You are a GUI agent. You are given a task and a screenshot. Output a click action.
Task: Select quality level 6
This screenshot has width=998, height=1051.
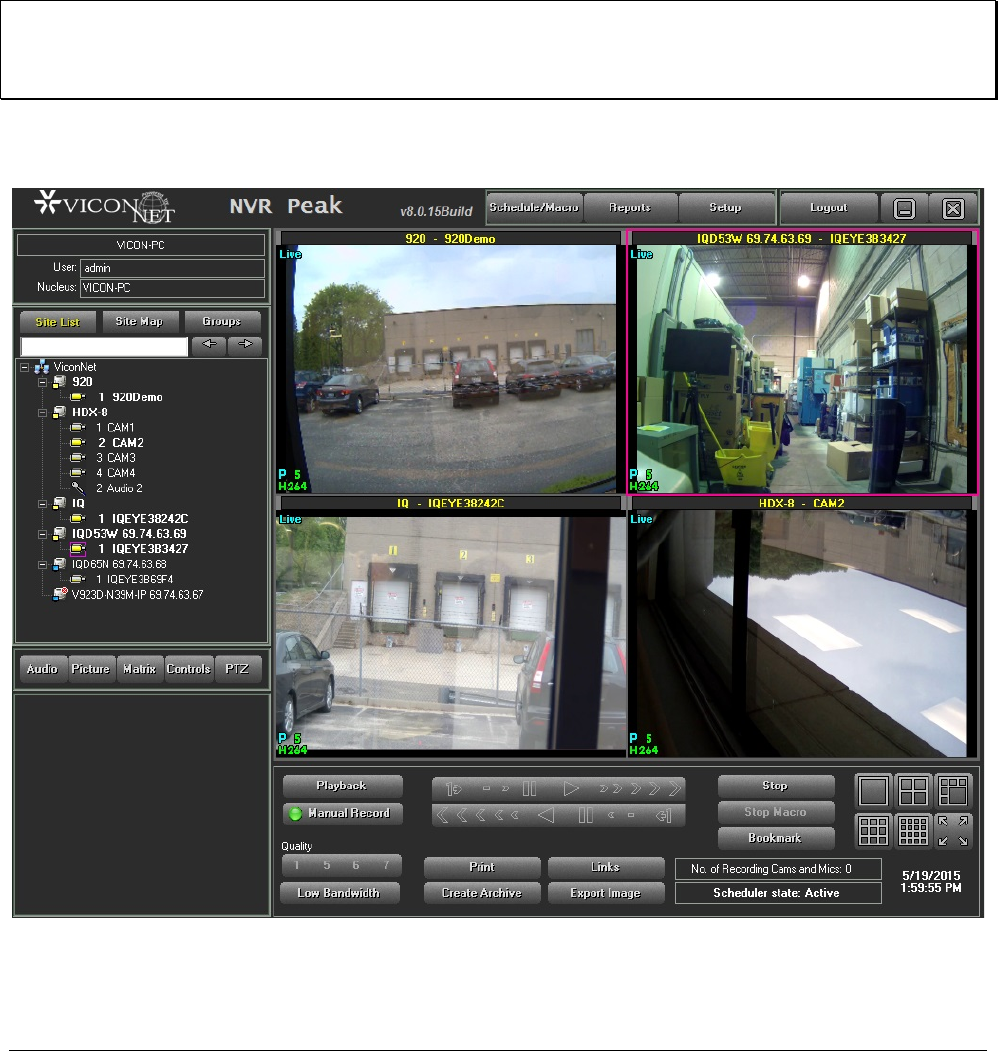tap(356, 865)
